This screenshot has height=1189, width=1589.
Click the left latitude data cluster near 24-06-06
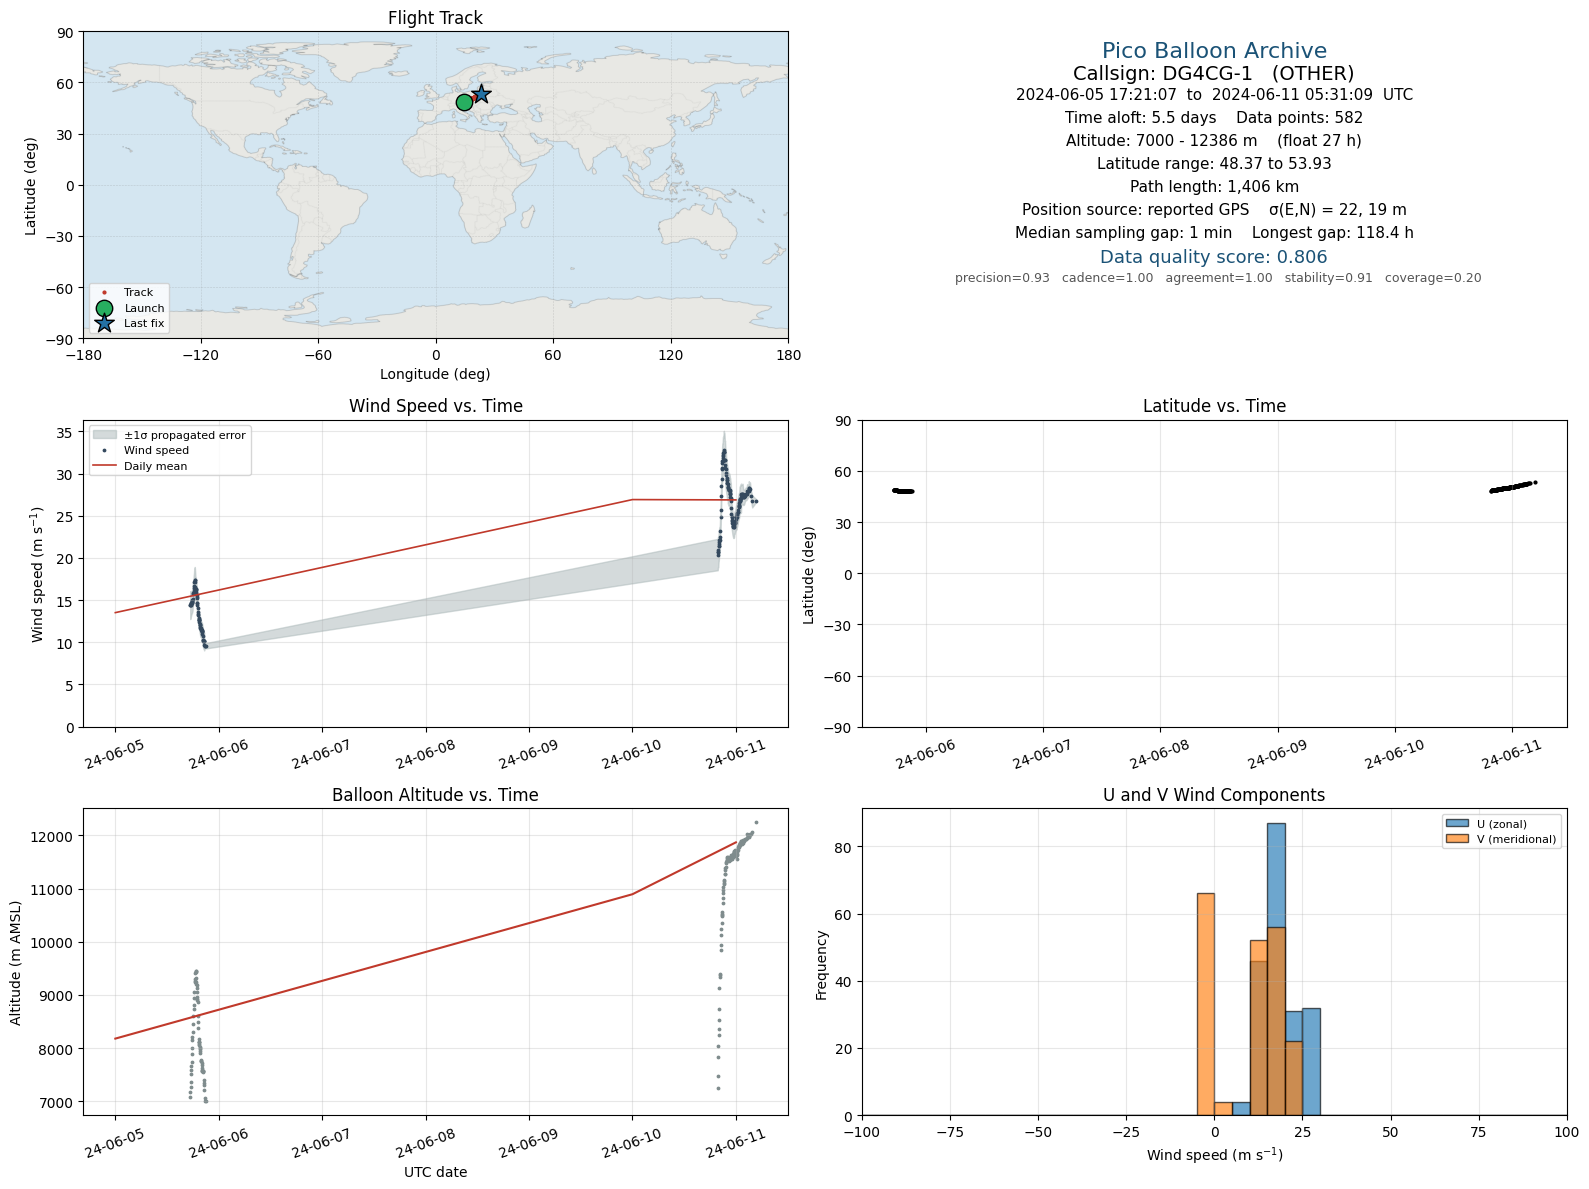tap(903, 491)
